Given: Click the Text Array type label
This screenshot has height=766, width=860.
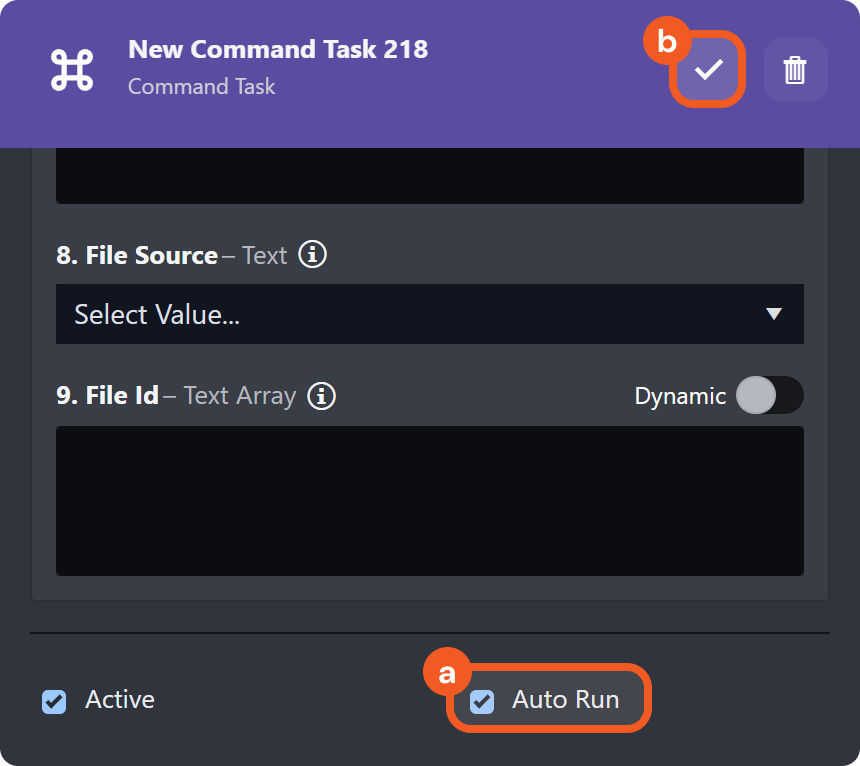Looking at the screenshot, I should (240, 396).
